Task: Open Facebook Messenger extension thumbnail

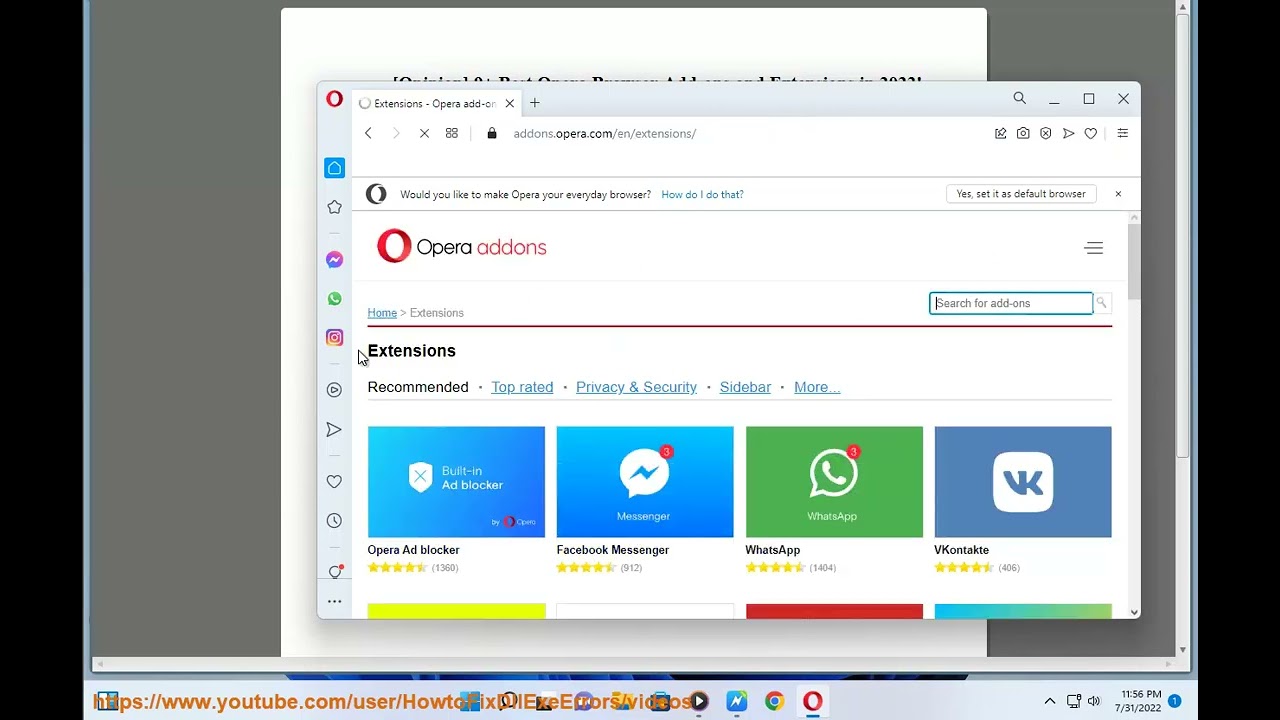Action: pyautogui.click(x=645, y=482)
